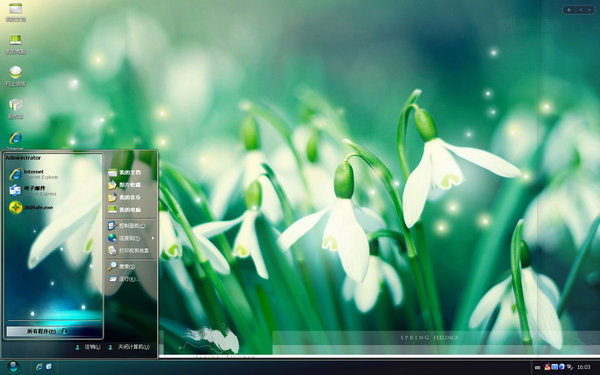The height and width of the screenshot is (375, 600).
Task: Expand All Programs (所有程序) list
Action: click(54, 331)
